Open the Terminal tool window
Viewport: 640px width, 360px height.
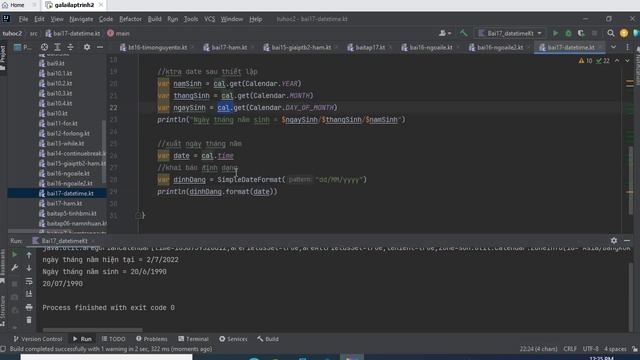tap(193, 339)
